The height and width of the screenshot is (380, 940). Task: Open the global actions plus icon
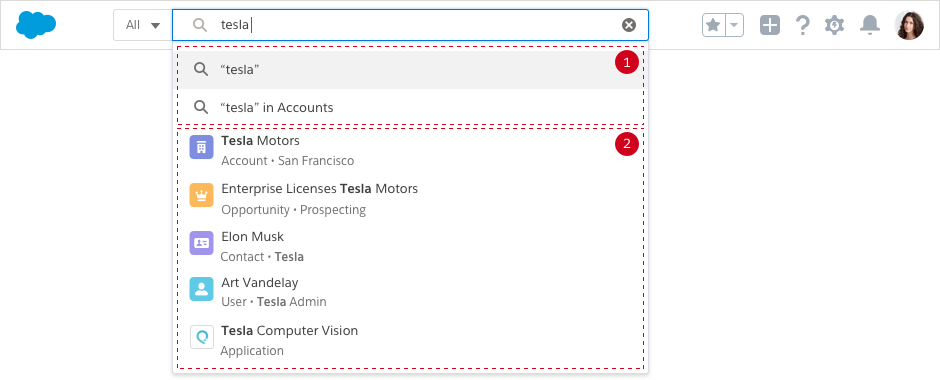tap(770, 25)
